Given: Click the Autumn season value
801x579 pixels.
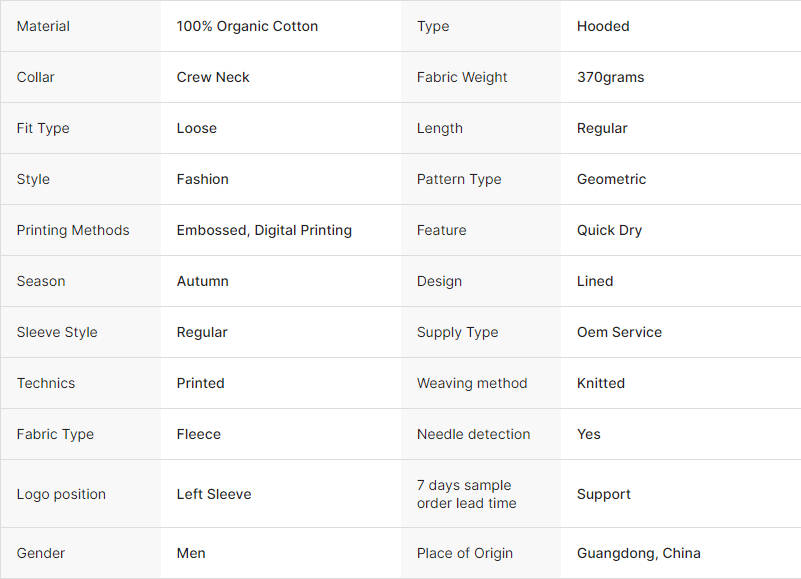Looking at the screenshot, I should [203, 281].
